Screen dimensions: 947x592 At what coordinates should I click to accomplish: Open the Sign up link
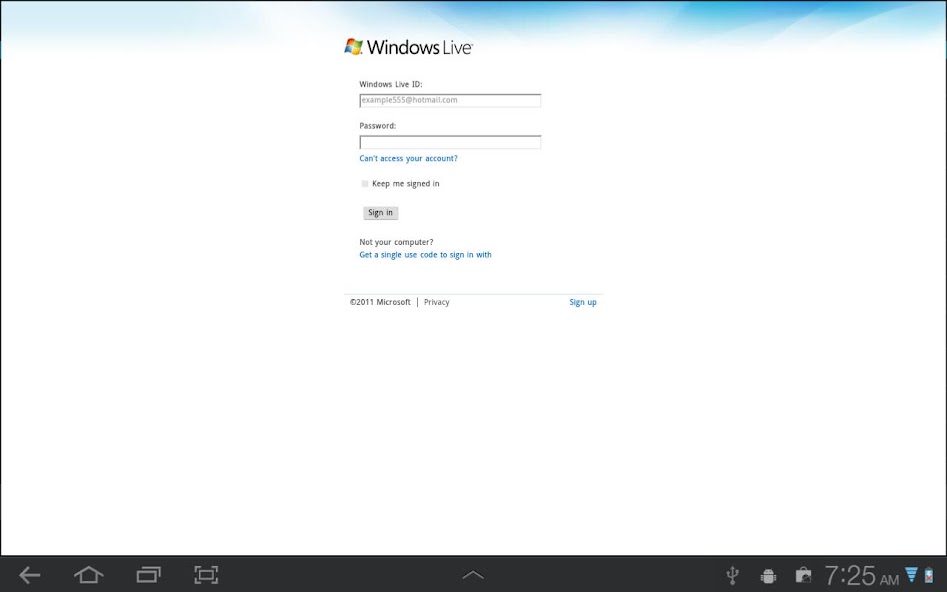click(583, 301)
